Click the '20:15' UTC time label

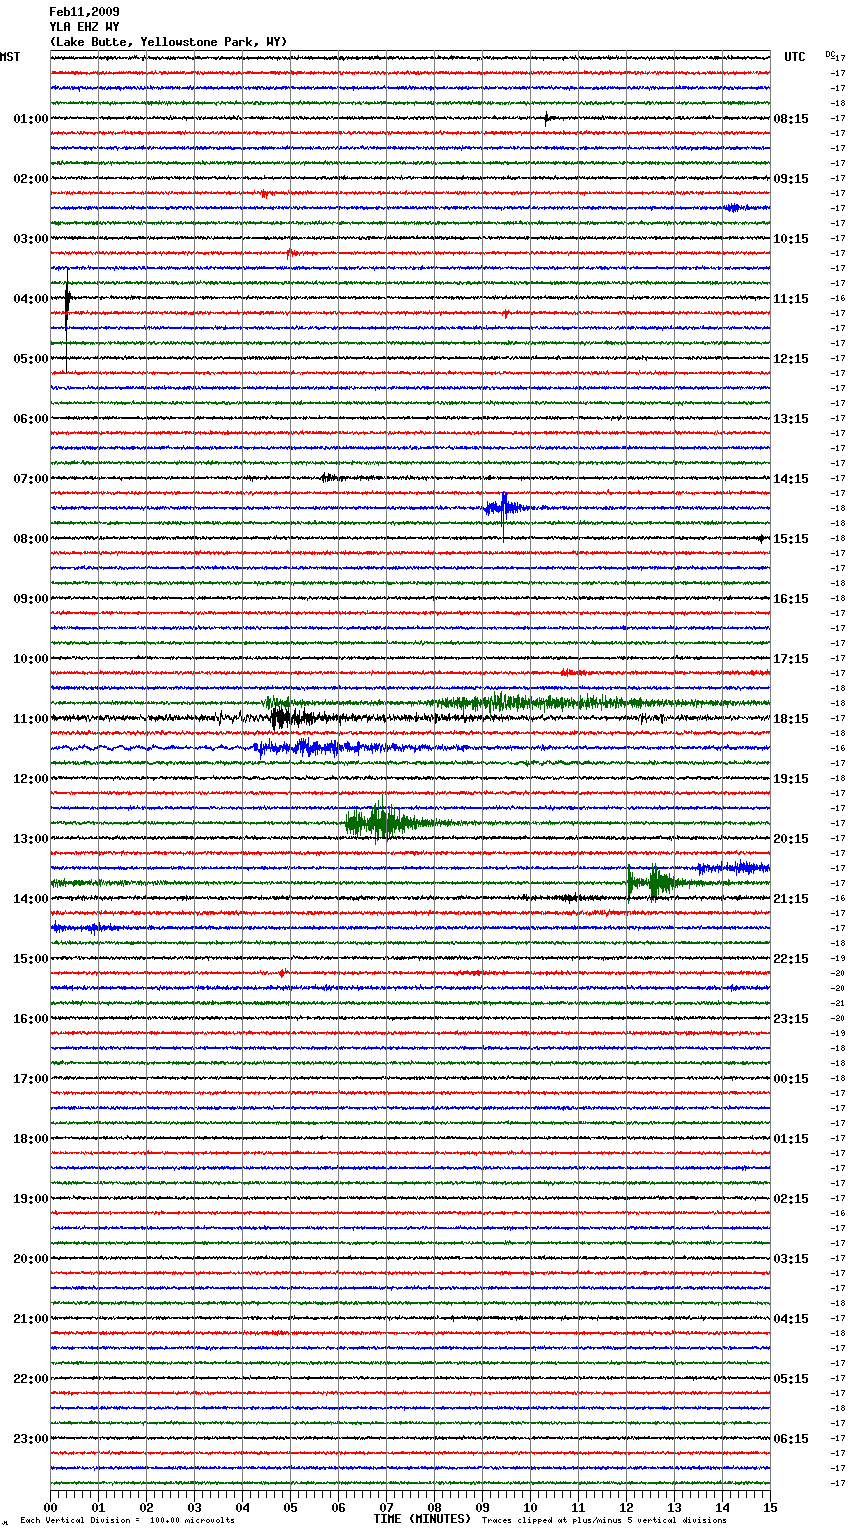click(x=791, y=839)
